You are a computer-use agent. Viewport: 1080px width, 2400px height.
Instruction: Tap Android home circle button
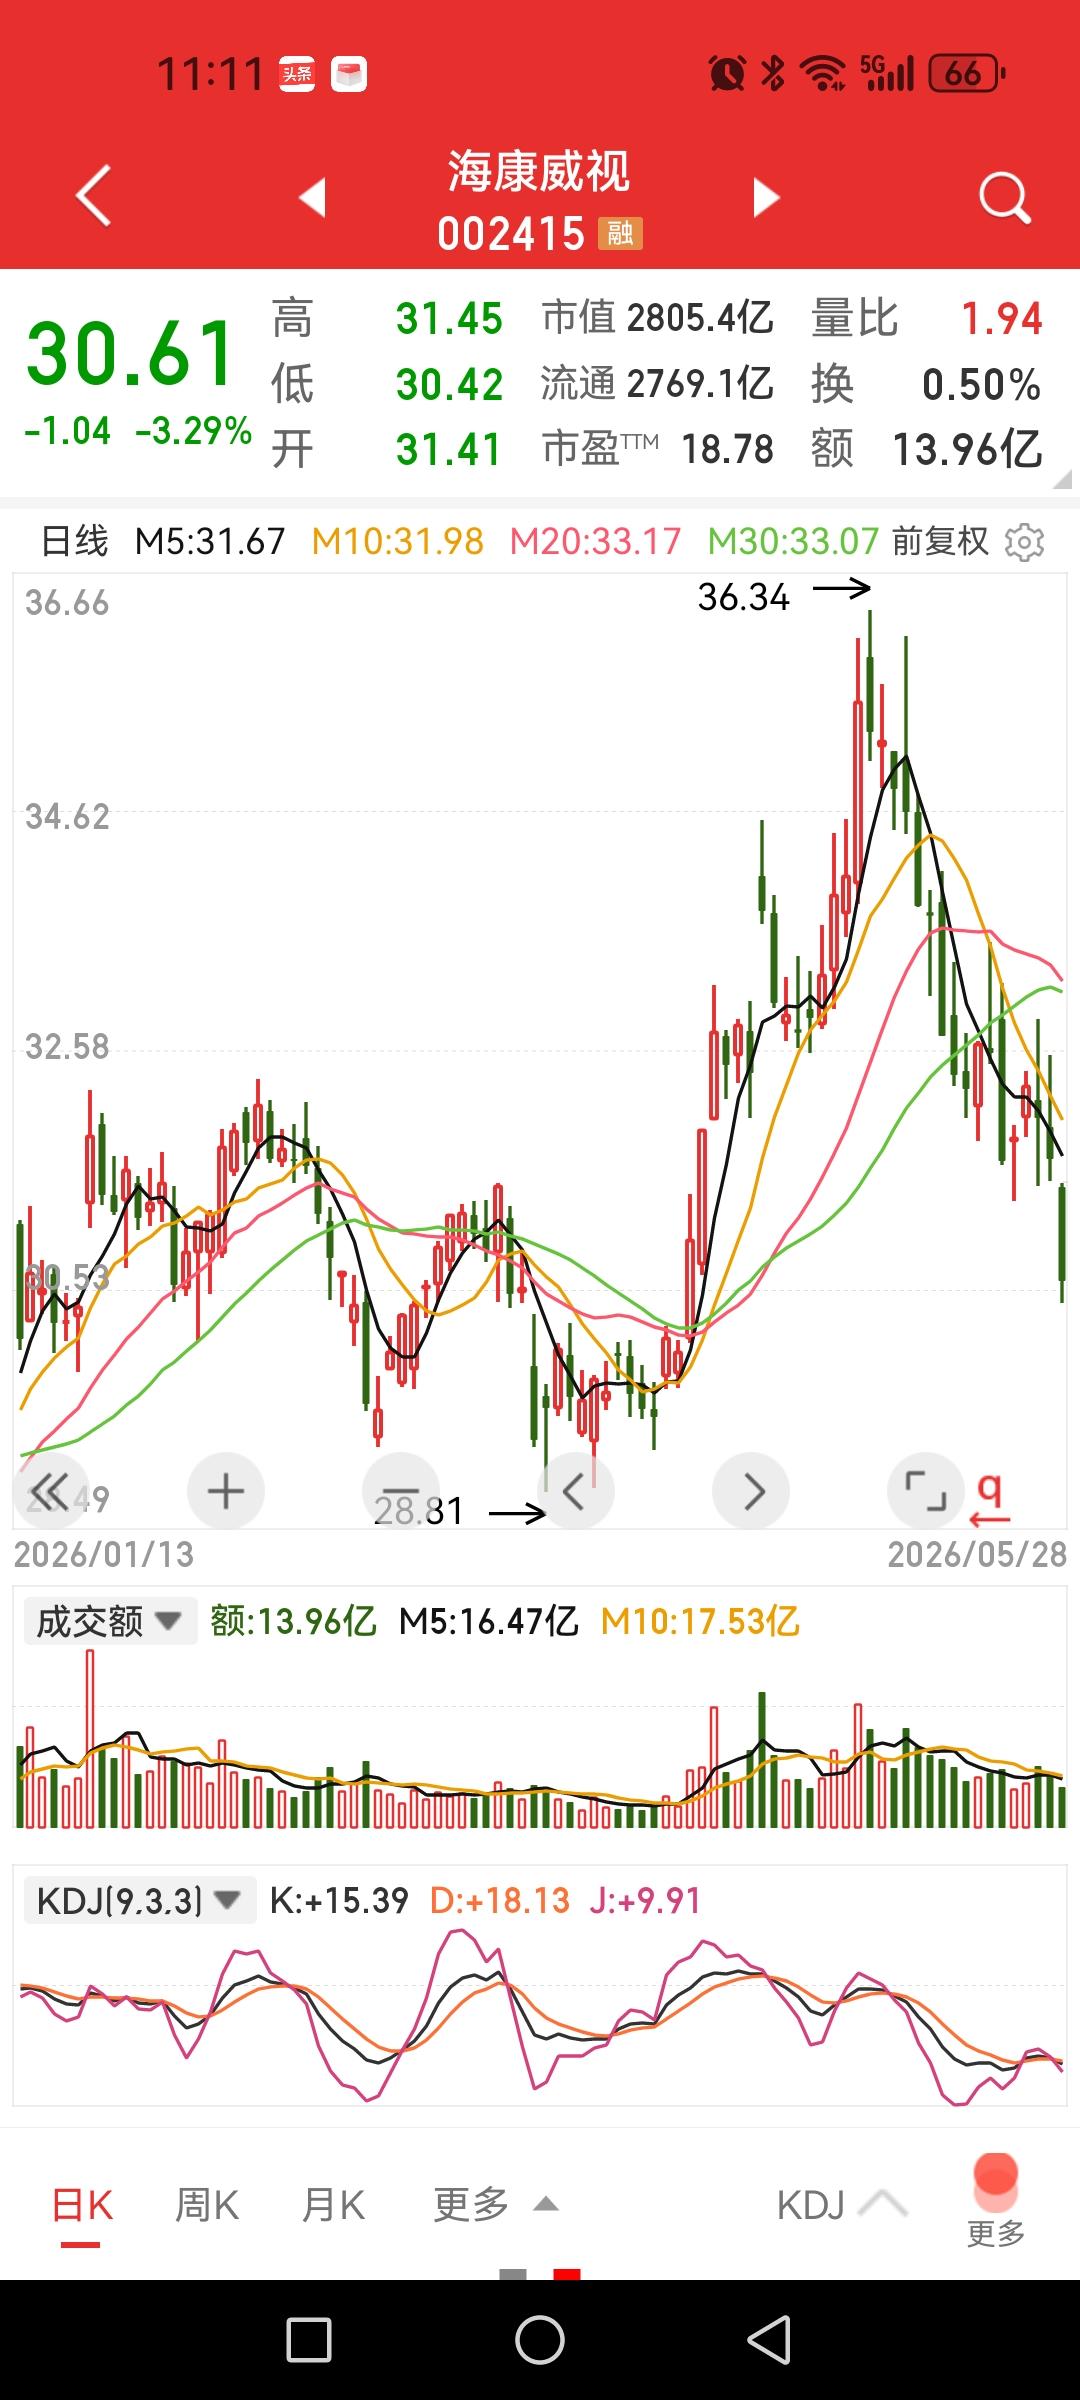coord(540,2340)
